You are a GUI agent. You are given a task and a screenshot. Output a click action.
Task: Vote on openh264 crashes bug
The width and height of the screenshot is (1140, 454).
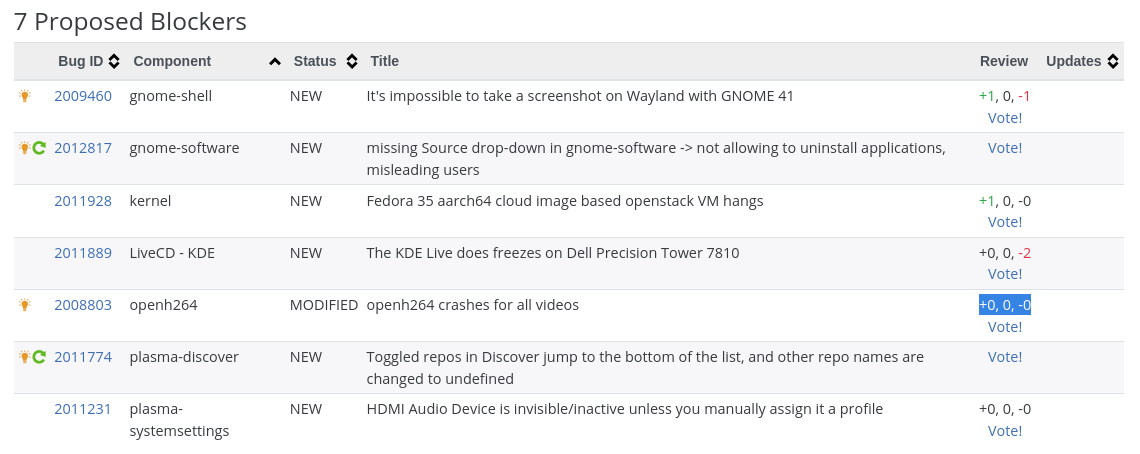tap(1005, 327)
